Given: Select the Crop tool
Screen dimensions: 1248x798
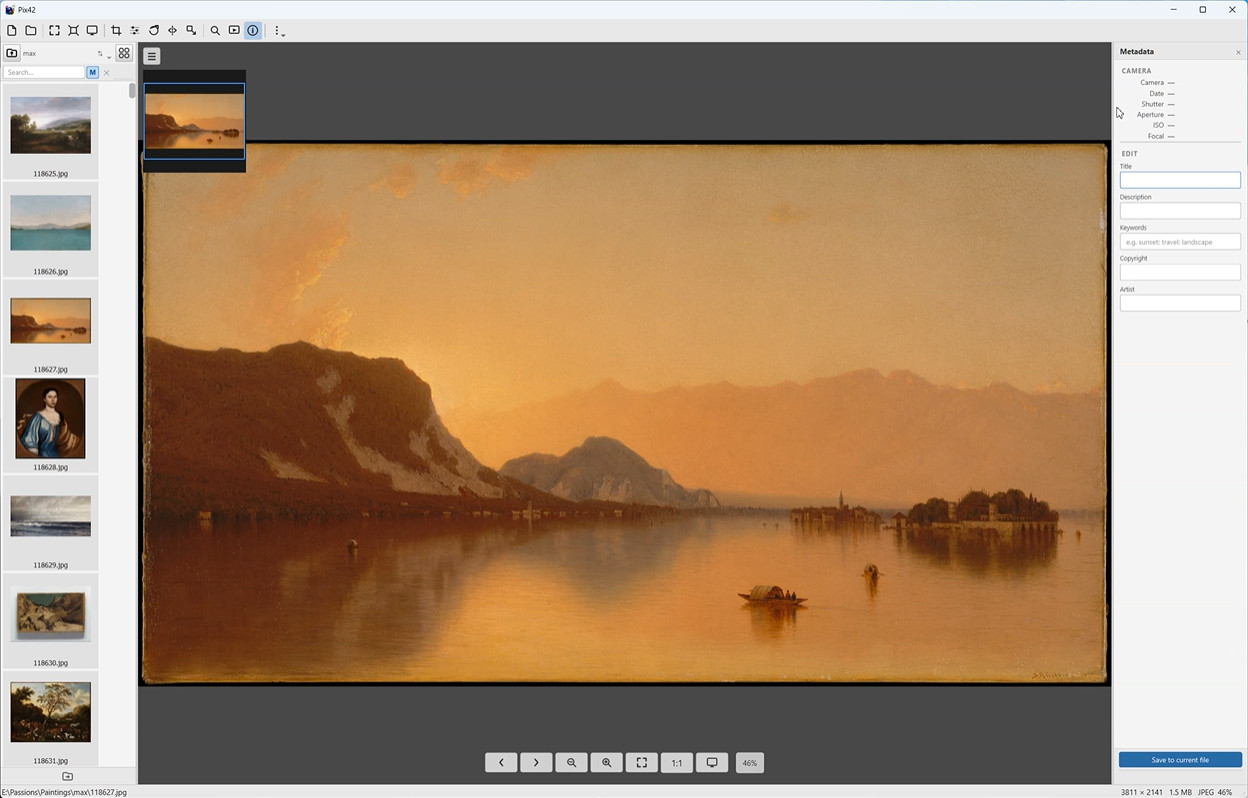Looking at the screenshot, I should click(x=116, y=31).
